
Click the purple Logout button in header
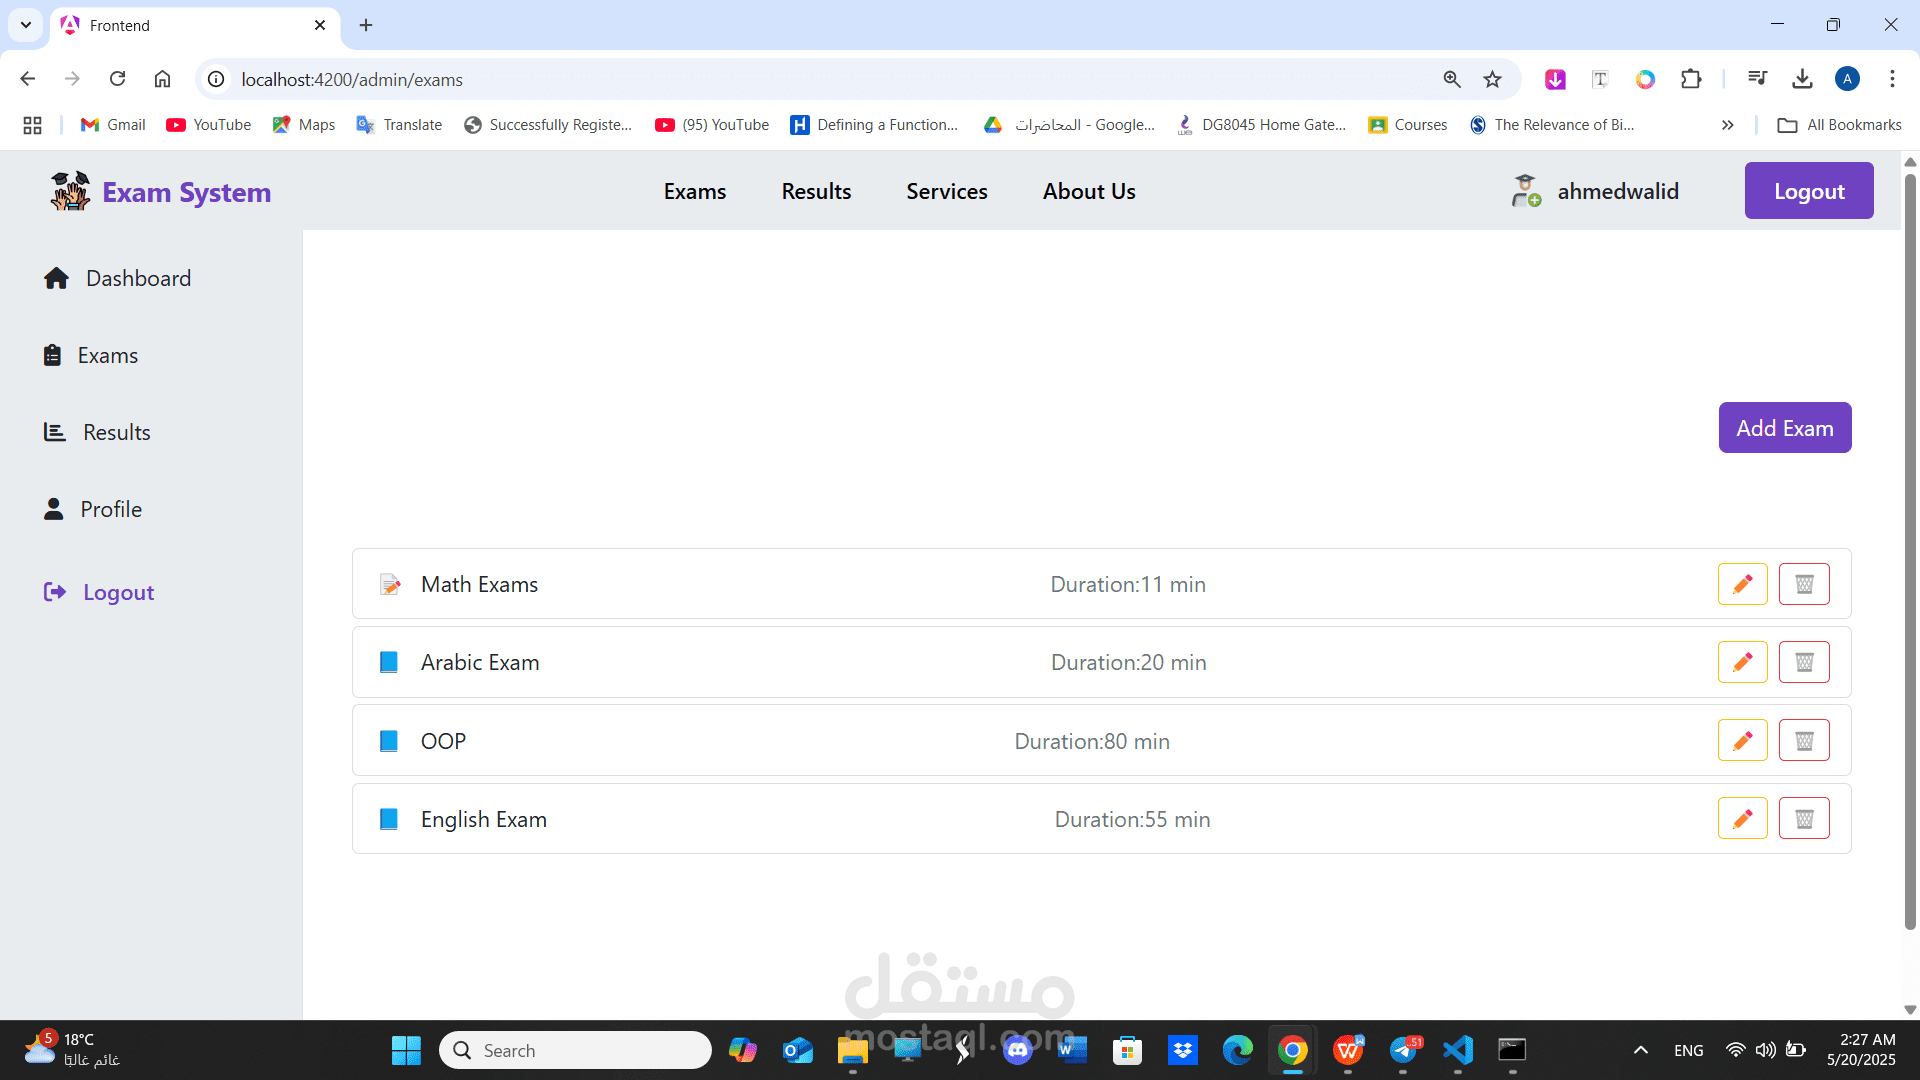click(x=1808, y=191)
